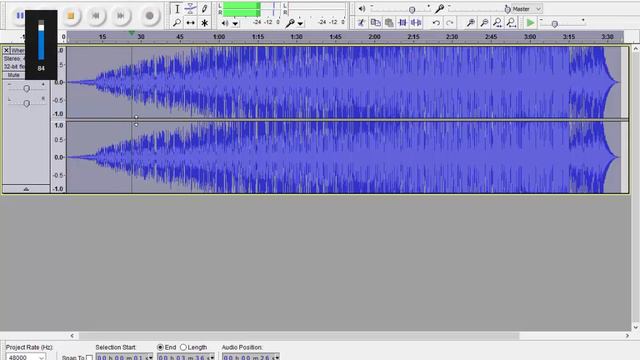Adjust the track gain slider

[x=26, y=88]
